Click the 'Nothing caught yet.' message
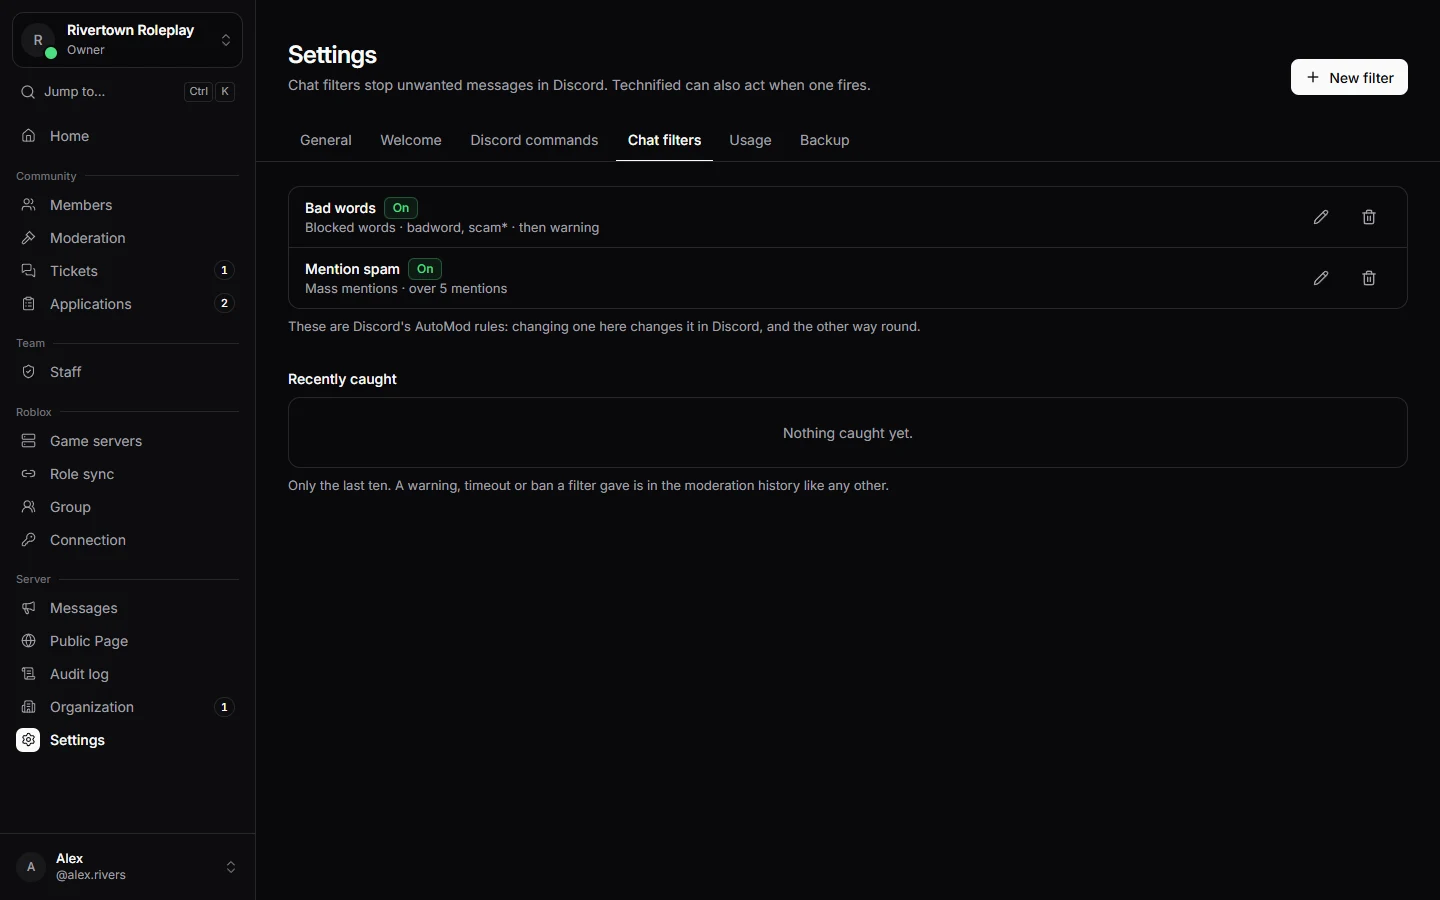The height and width of the screenshot is (900, 1440). 848,433
